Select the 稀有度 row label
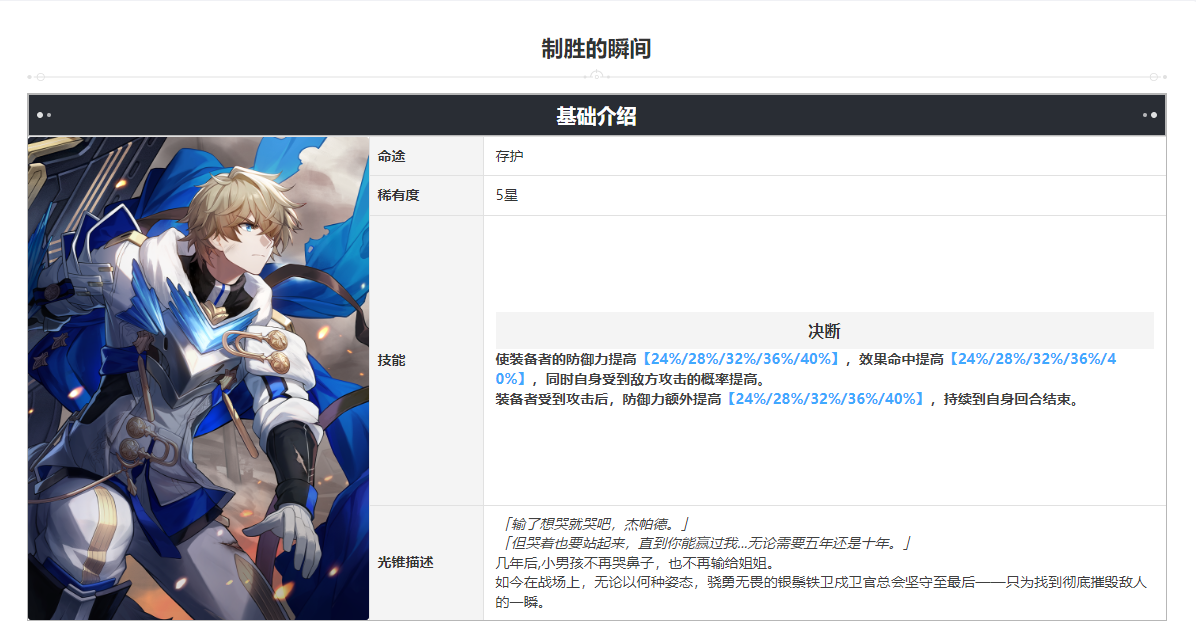 (398, 195)
